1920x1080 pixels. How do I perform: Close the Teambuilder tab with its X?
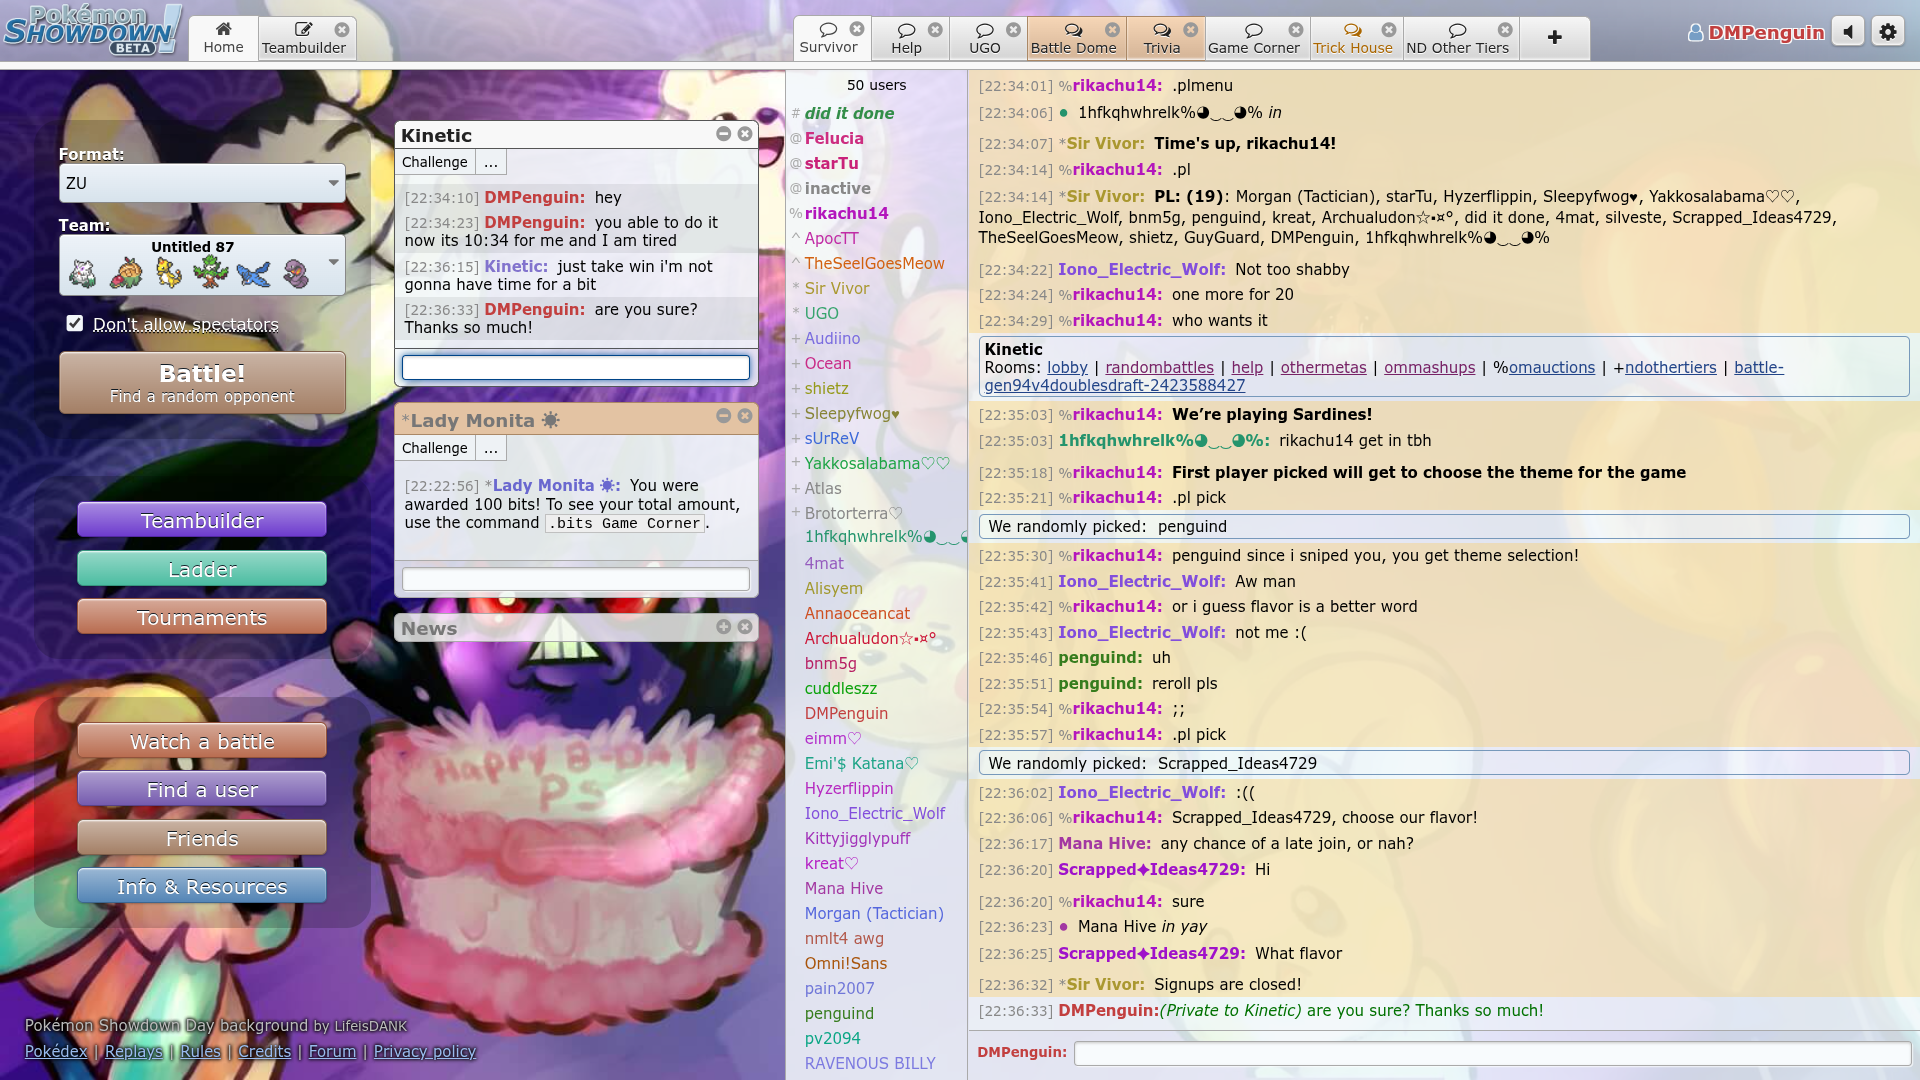pos(342,30)
